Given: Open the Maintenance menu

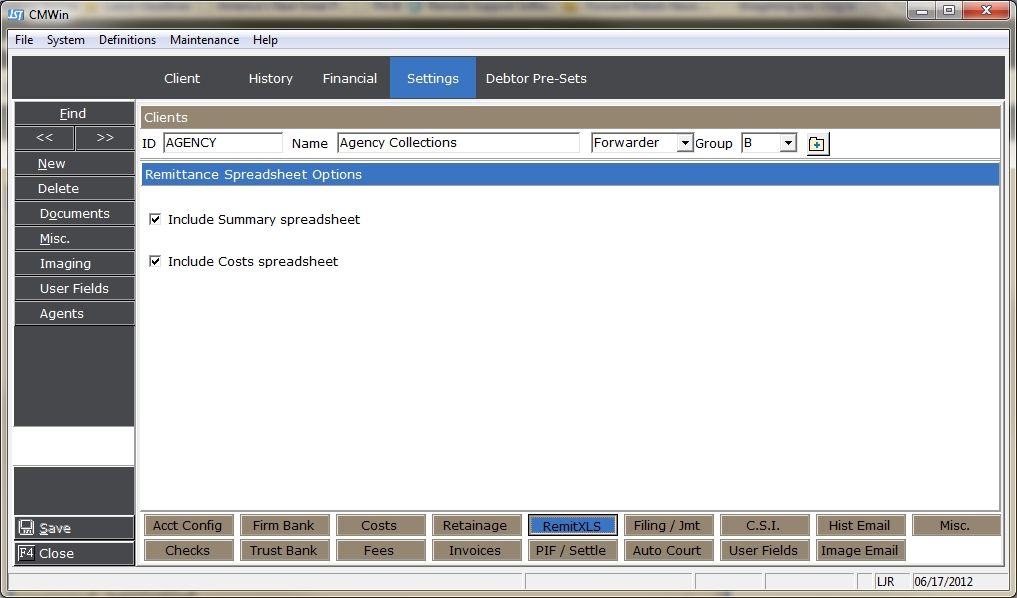Looking at the screenshot, I should (204, 40).
